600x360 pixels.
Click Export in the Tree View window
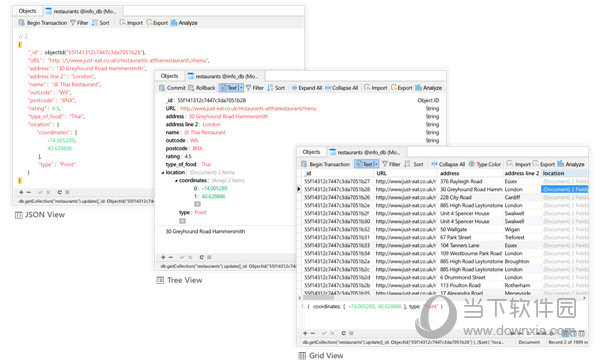[402, 88]
